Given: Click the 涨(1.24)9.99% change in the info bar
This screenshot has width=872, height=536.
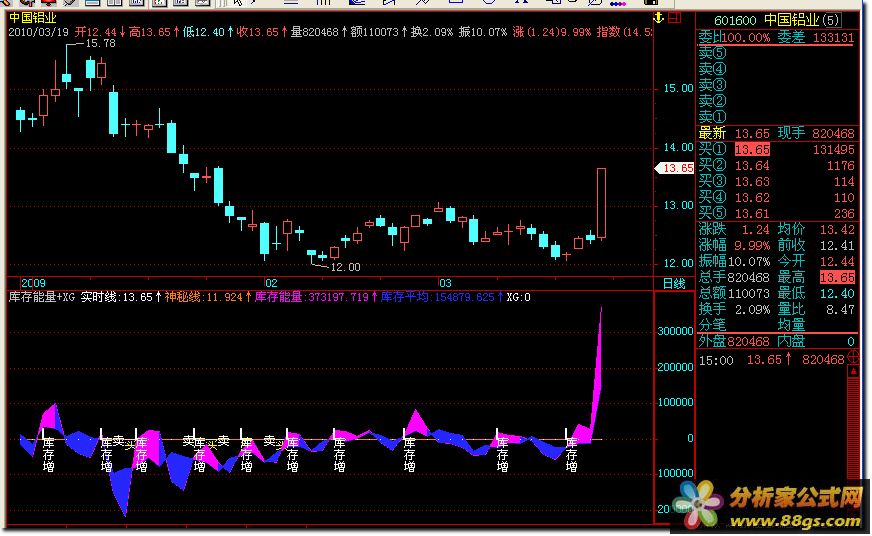Looking at the screenshot, I should [x=552, y=32].
